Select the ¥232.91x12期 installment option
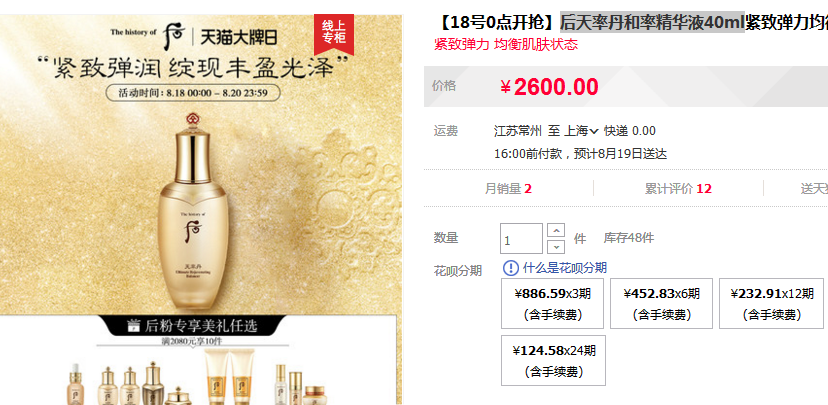The image size is (828, 405). 772,304
